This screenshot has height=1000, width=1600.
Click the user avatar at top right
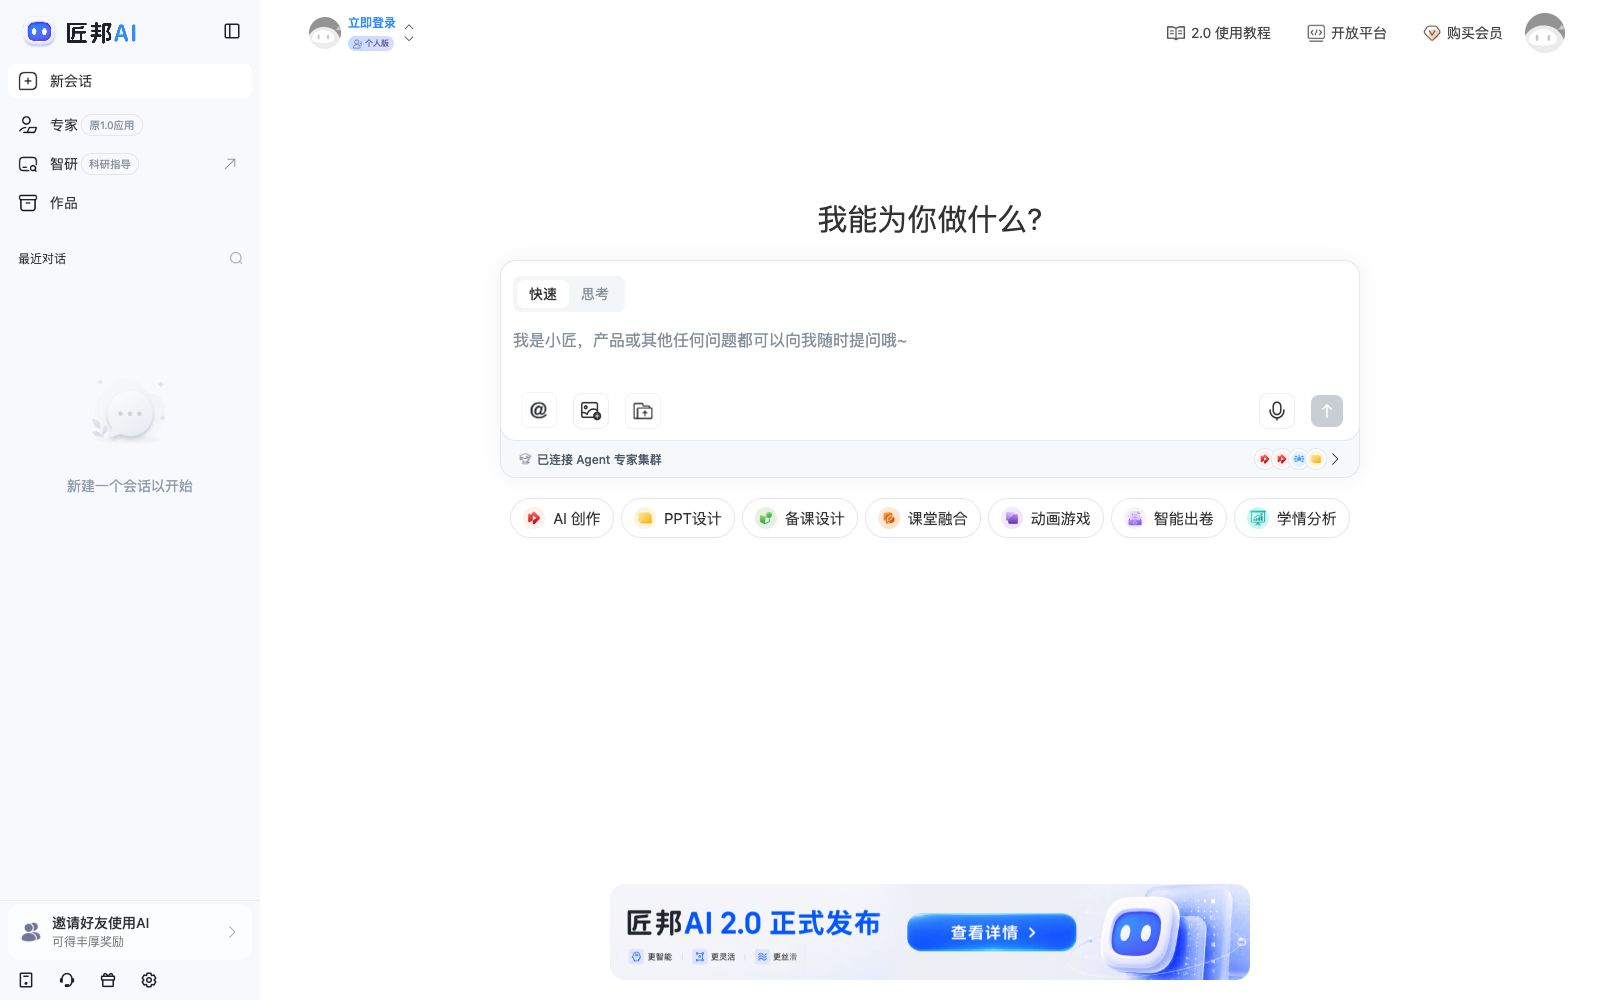click(1545, 33)
